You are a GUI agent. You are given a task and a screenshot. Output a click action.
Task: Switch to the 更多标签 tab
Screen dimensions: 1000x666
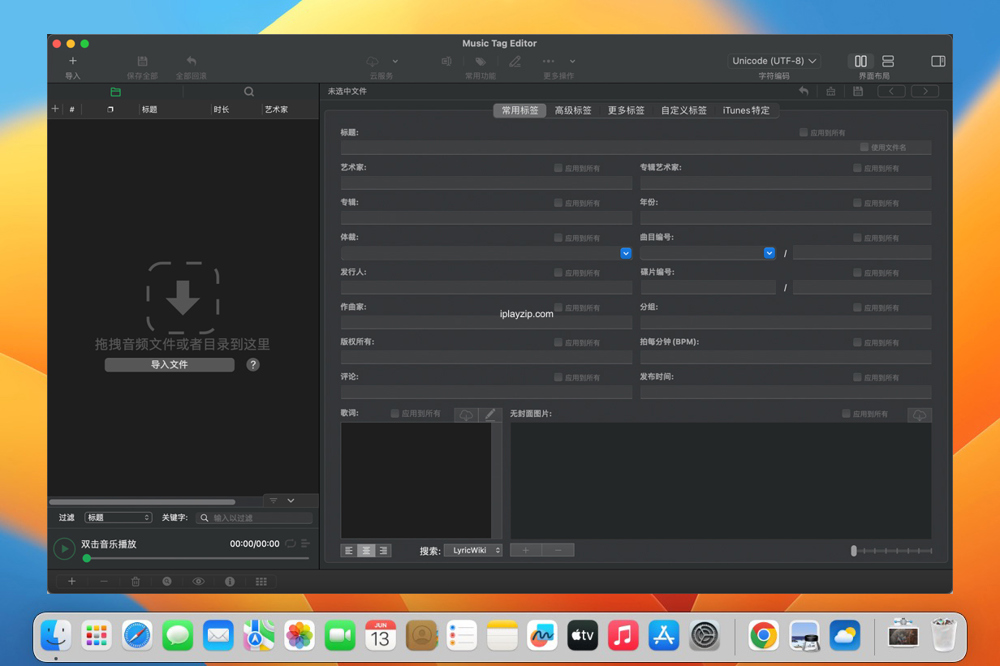pyautogui.click(x=626, y=110)
